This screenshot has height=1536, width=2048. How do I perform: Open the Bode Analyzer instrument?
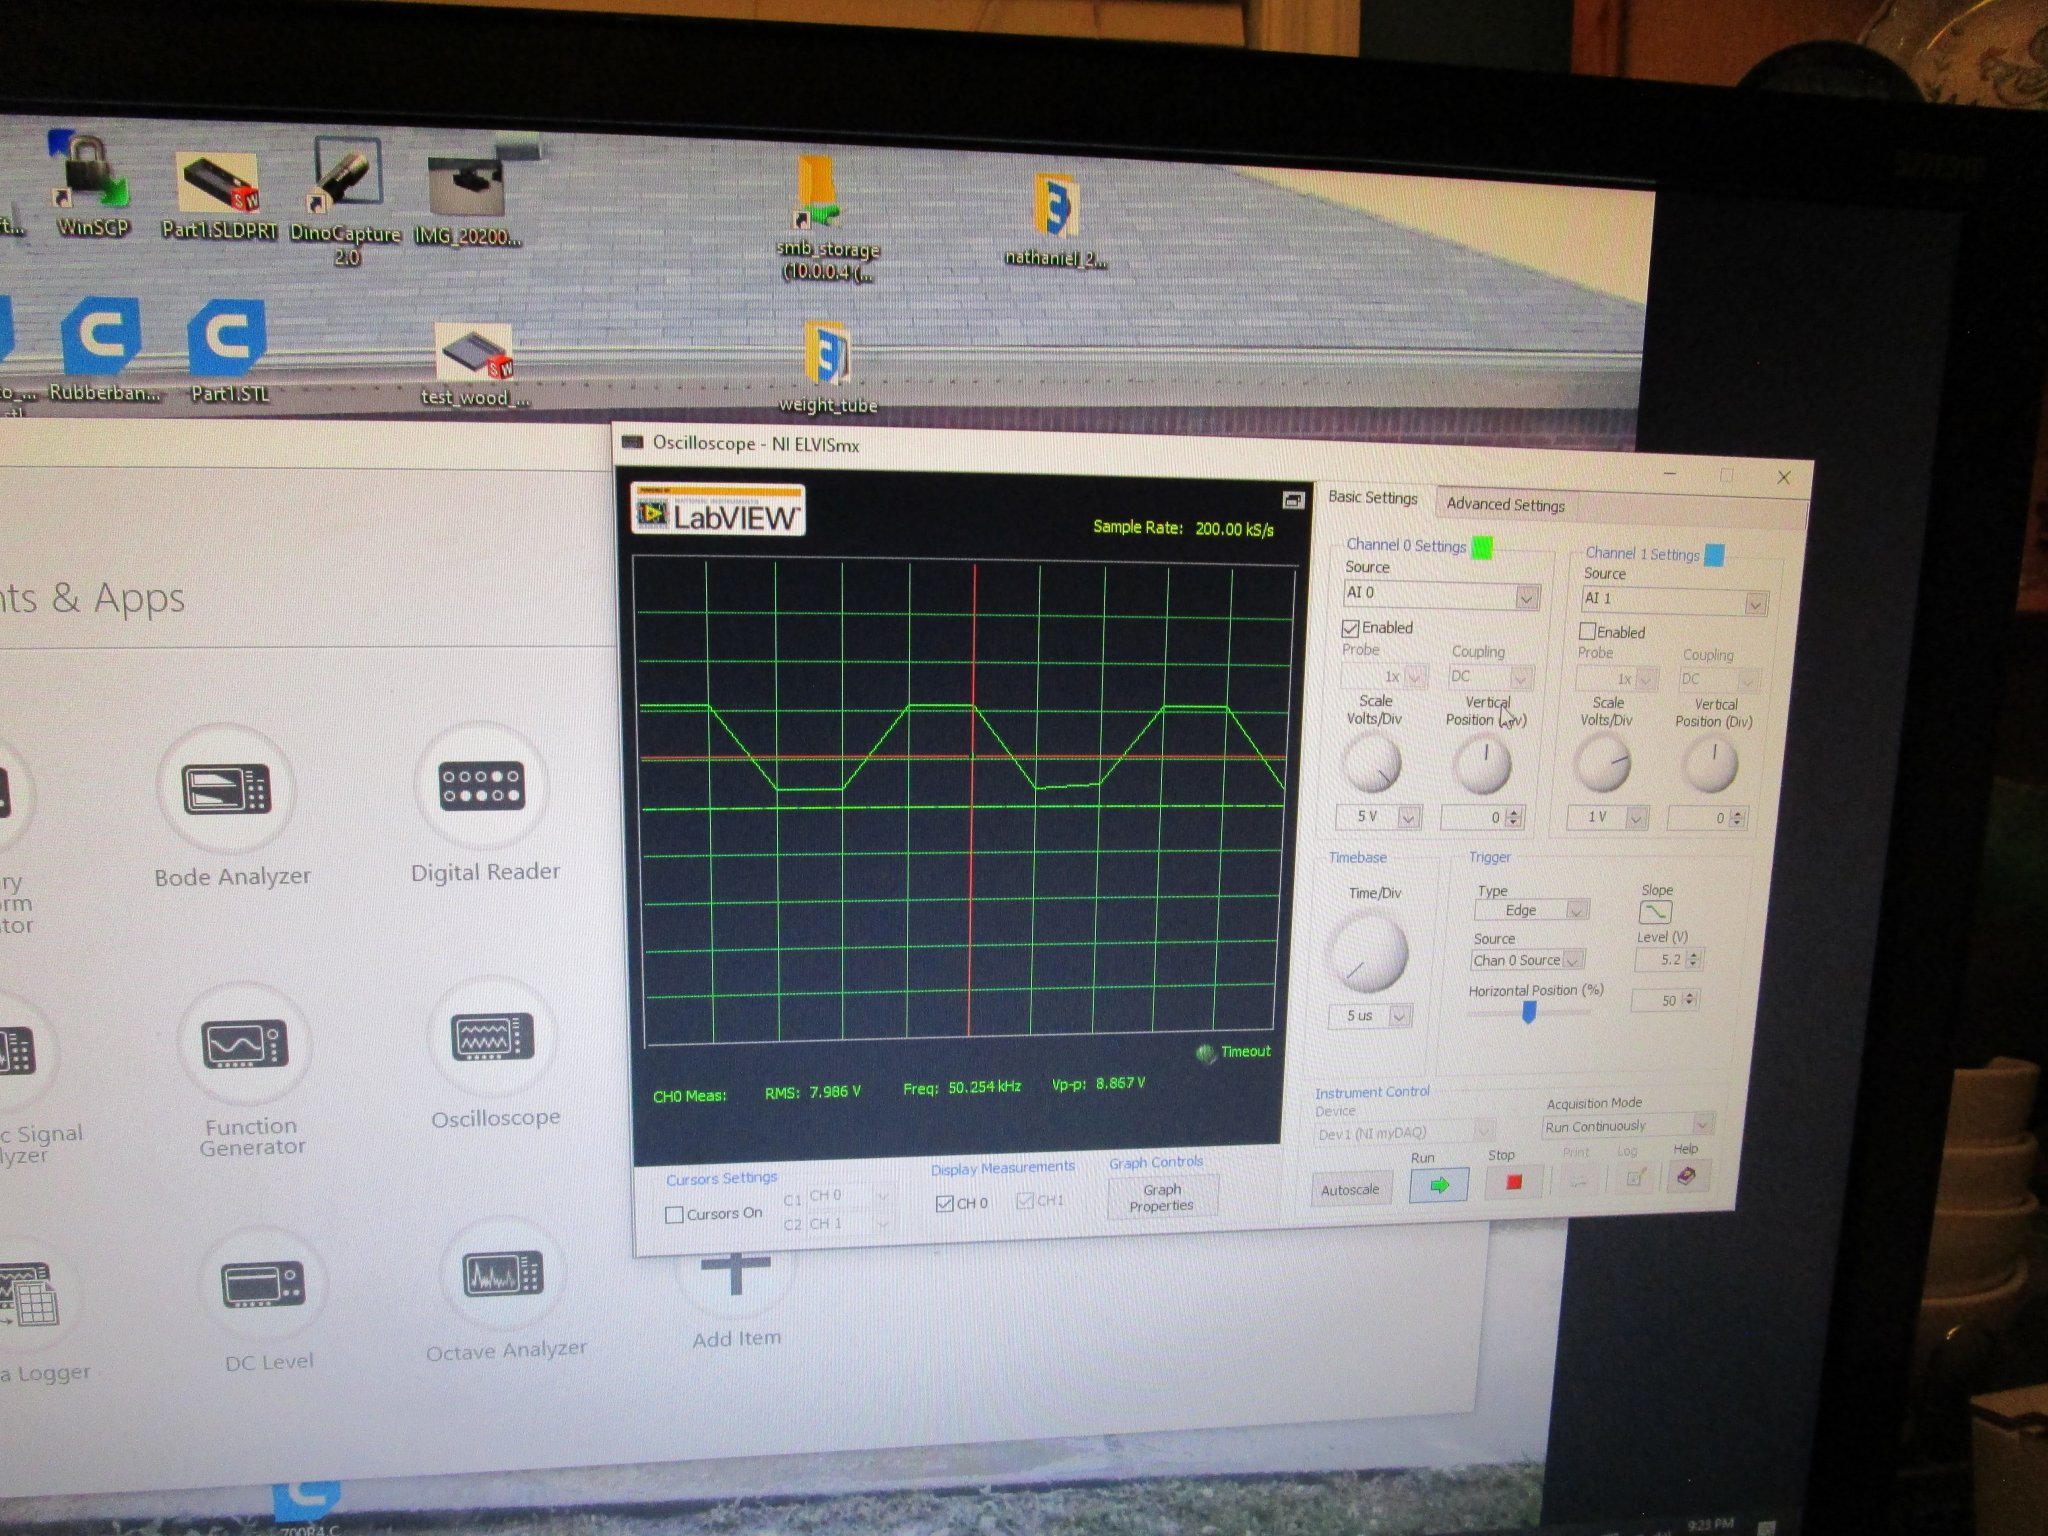(x=228, y=790)
